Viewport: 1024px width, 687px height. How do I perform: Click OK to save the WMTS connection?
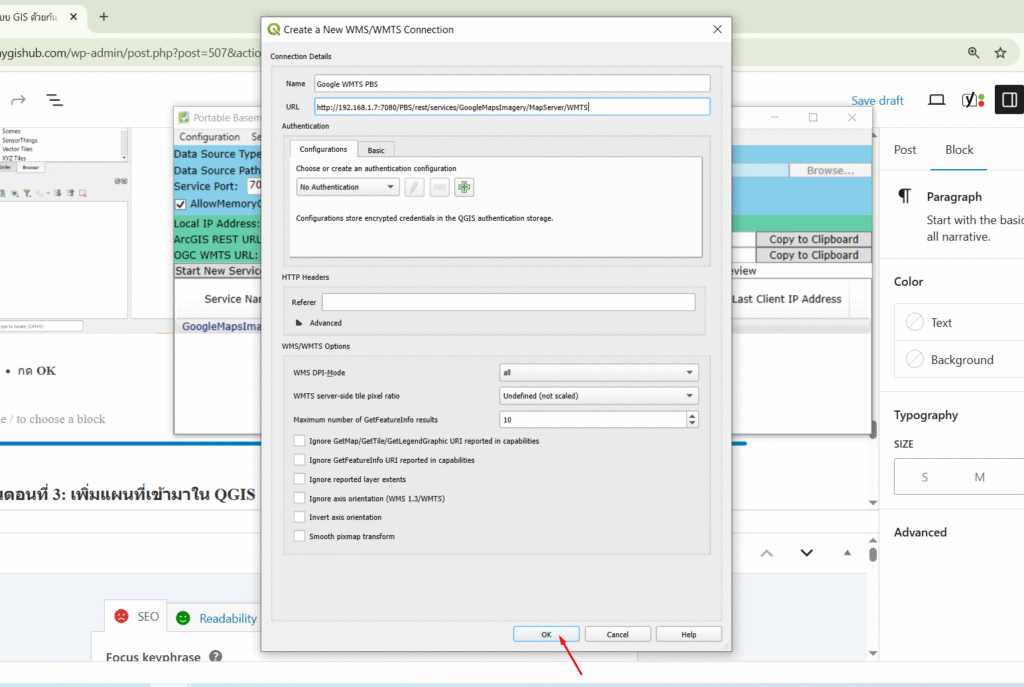[x=546, y=634]
